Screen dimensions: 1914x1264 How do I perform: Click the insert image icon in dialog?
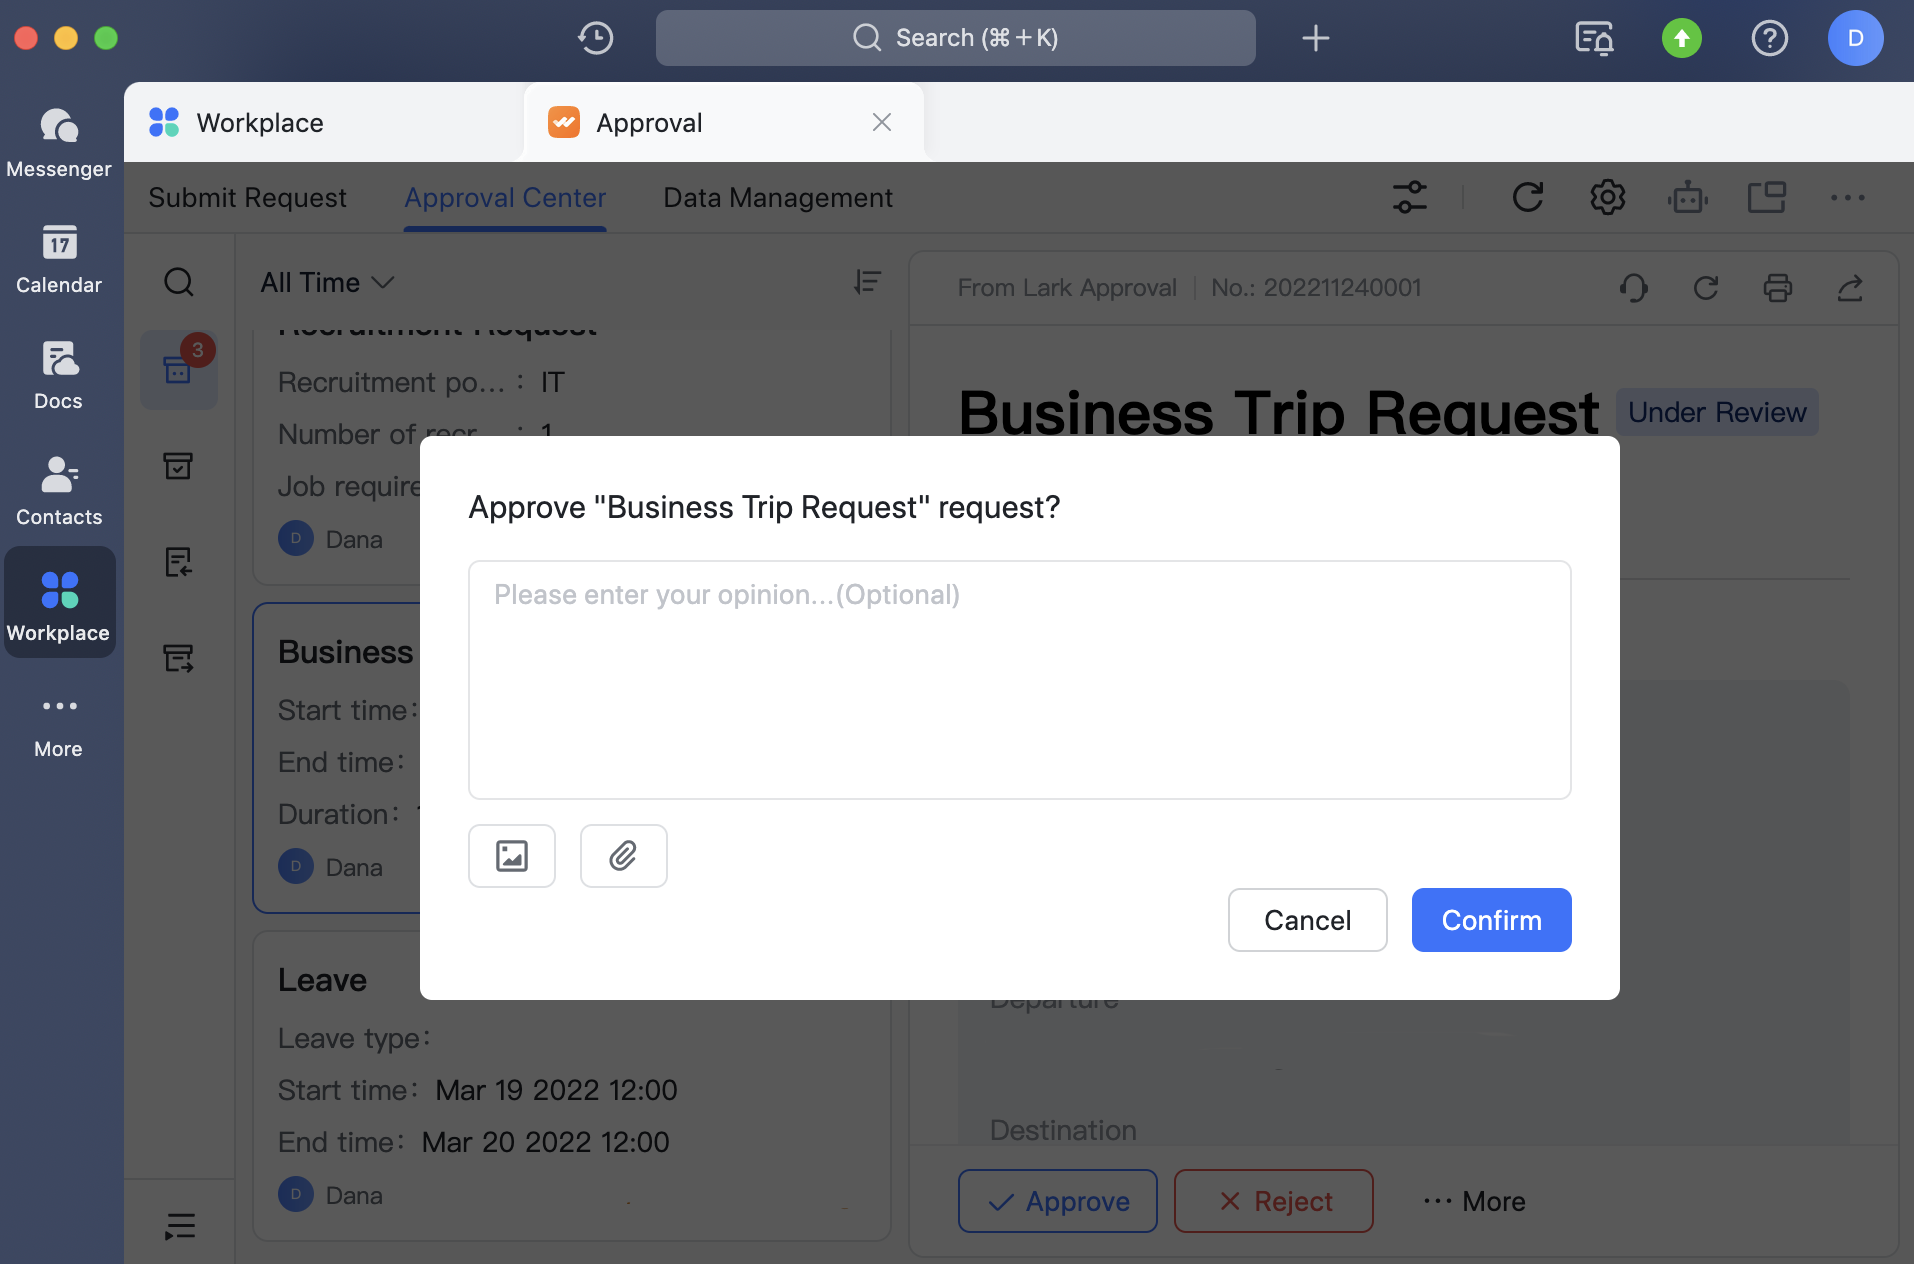(511, 856)
